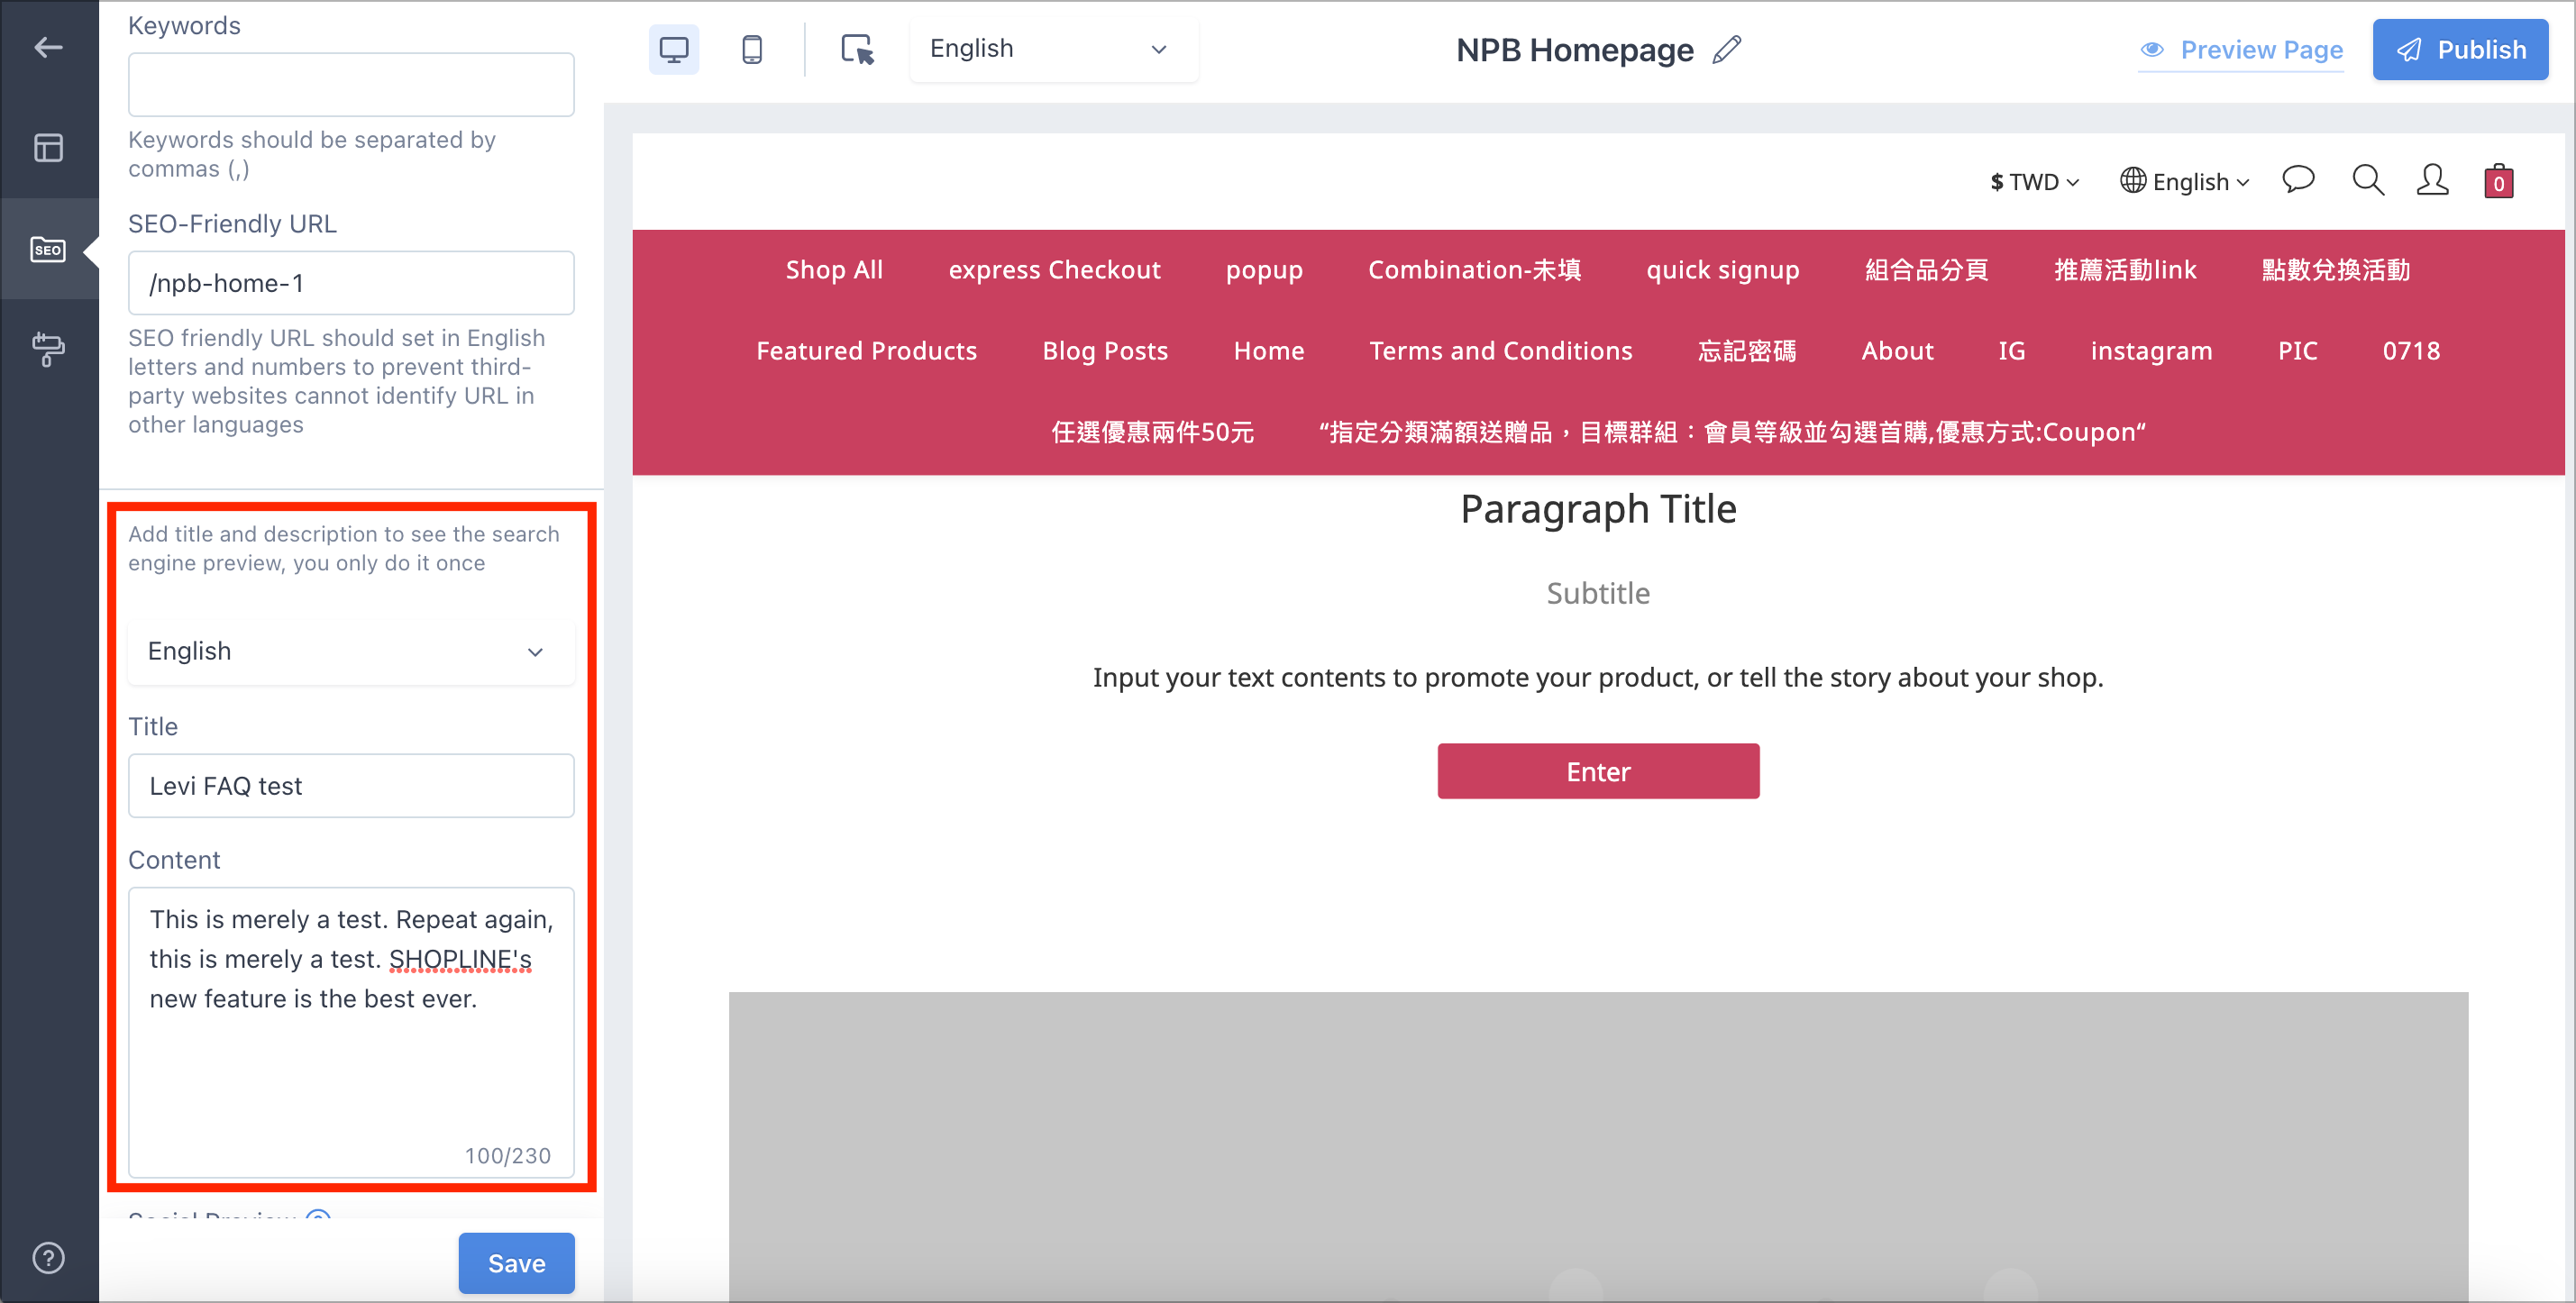Focus the Keywords input field
This screenshot has height=1303, width=2576.
[351, 85]
